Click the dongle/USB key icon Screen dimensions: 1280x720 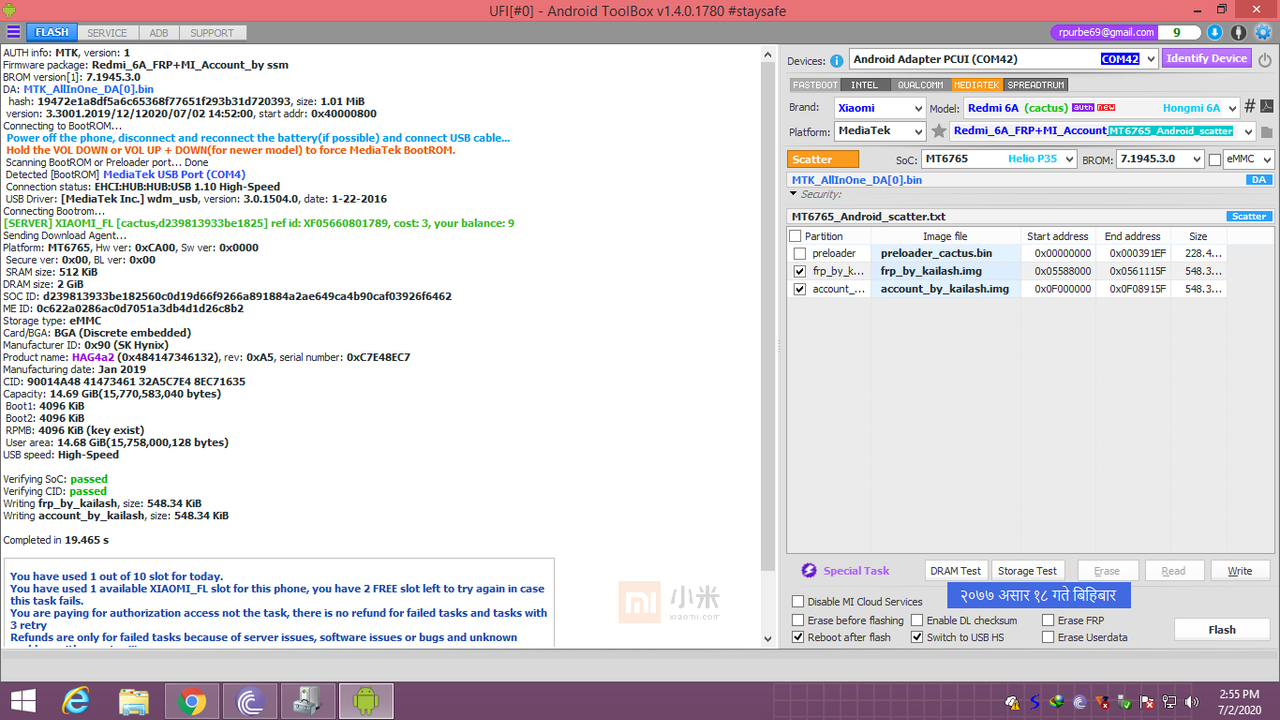point(1239,33)
